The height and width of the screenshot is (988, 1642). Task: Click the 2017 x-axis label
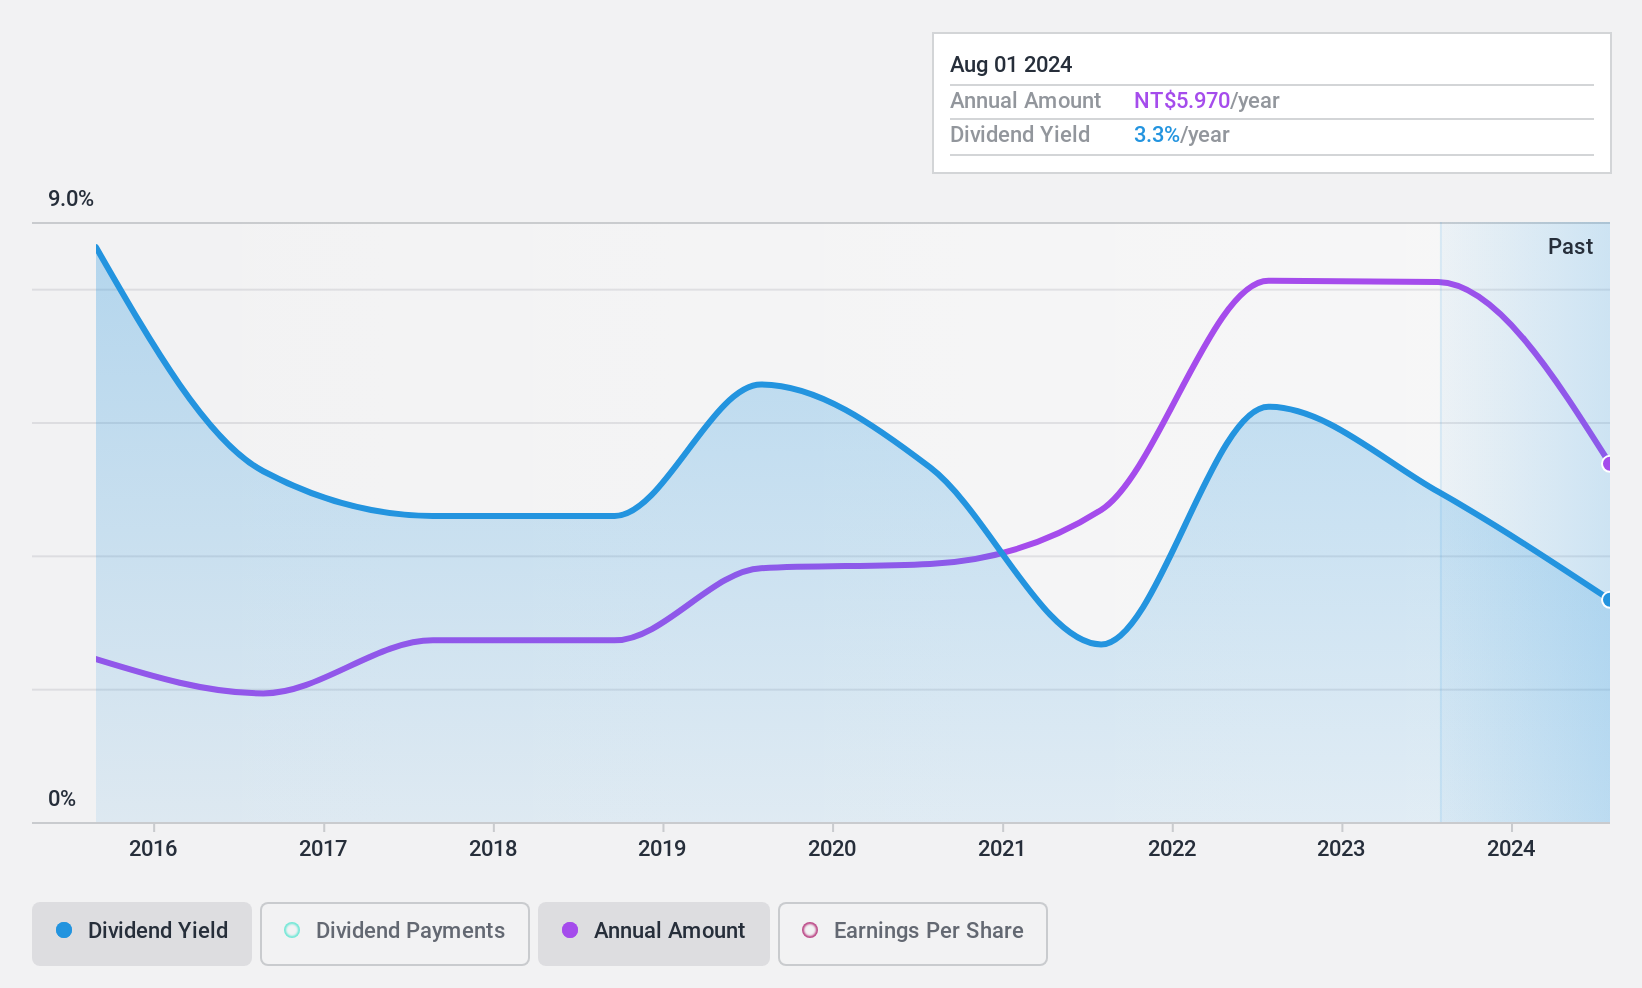(323, 849)
